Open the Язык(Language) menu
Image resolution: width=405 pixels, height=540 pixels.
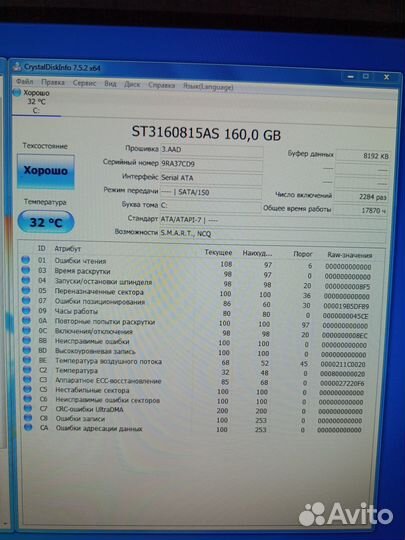(208, 87)
